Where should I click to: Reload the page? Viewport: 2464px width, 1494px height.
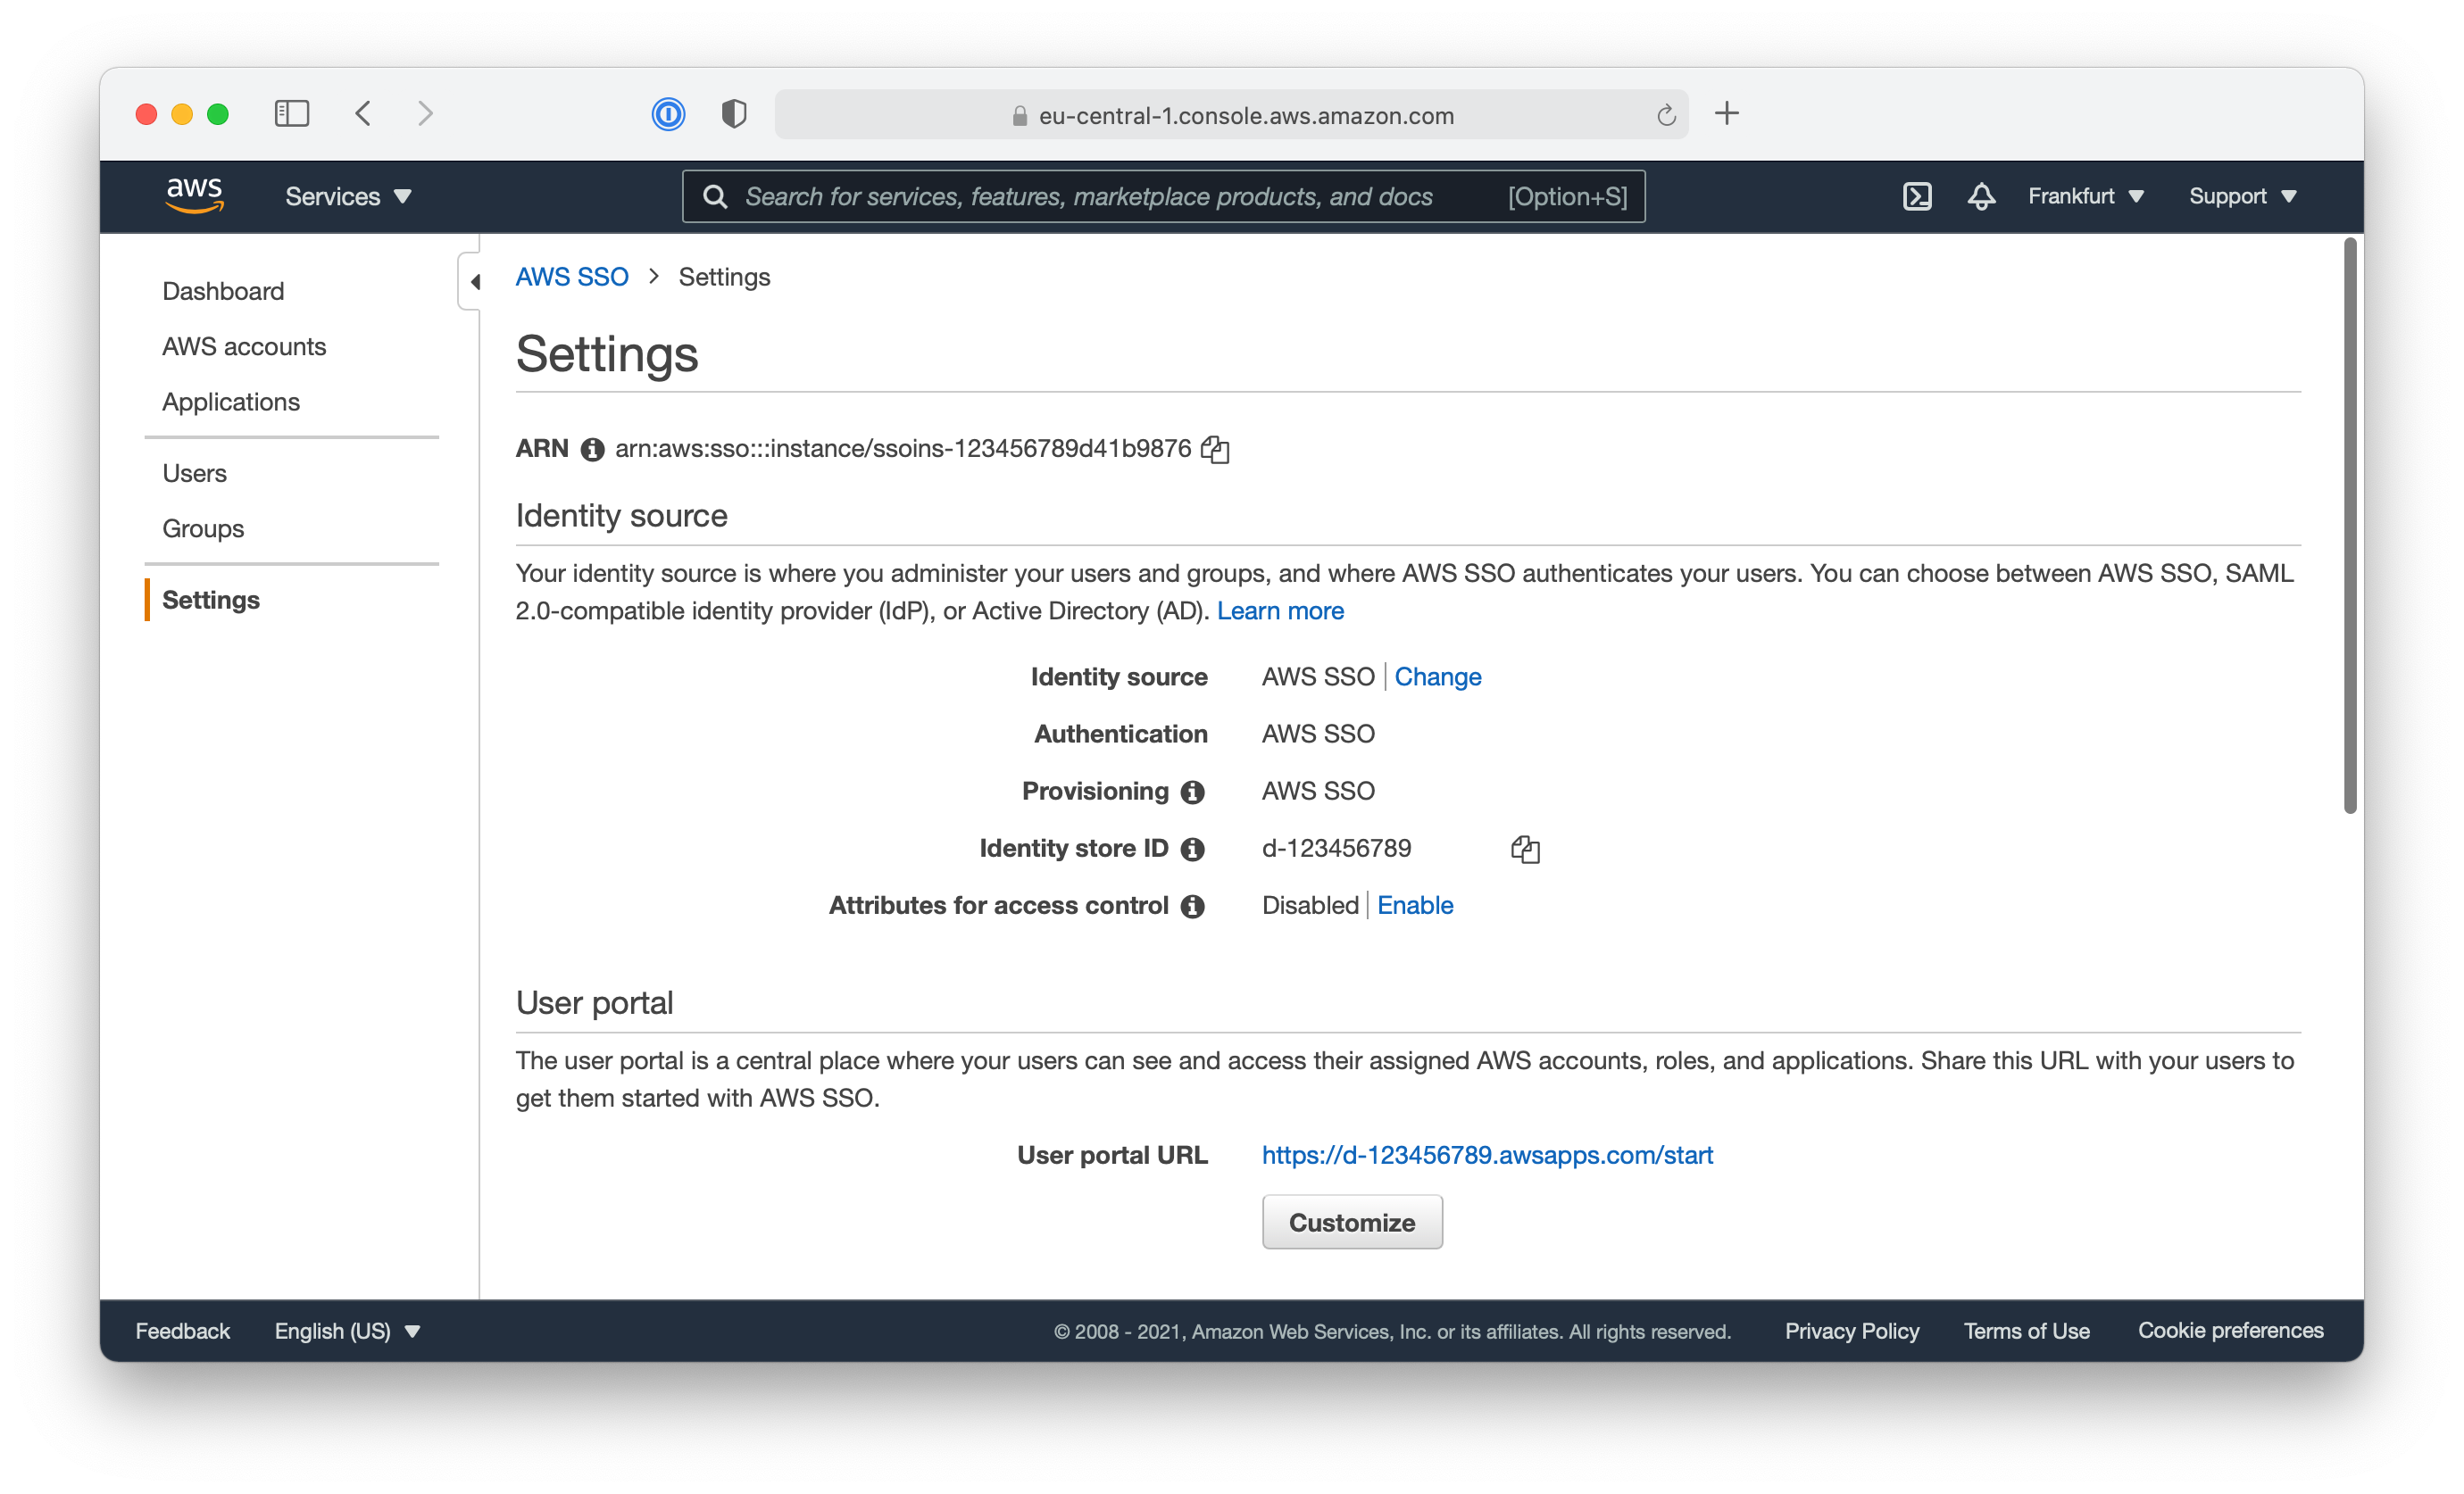(1665, 116)
